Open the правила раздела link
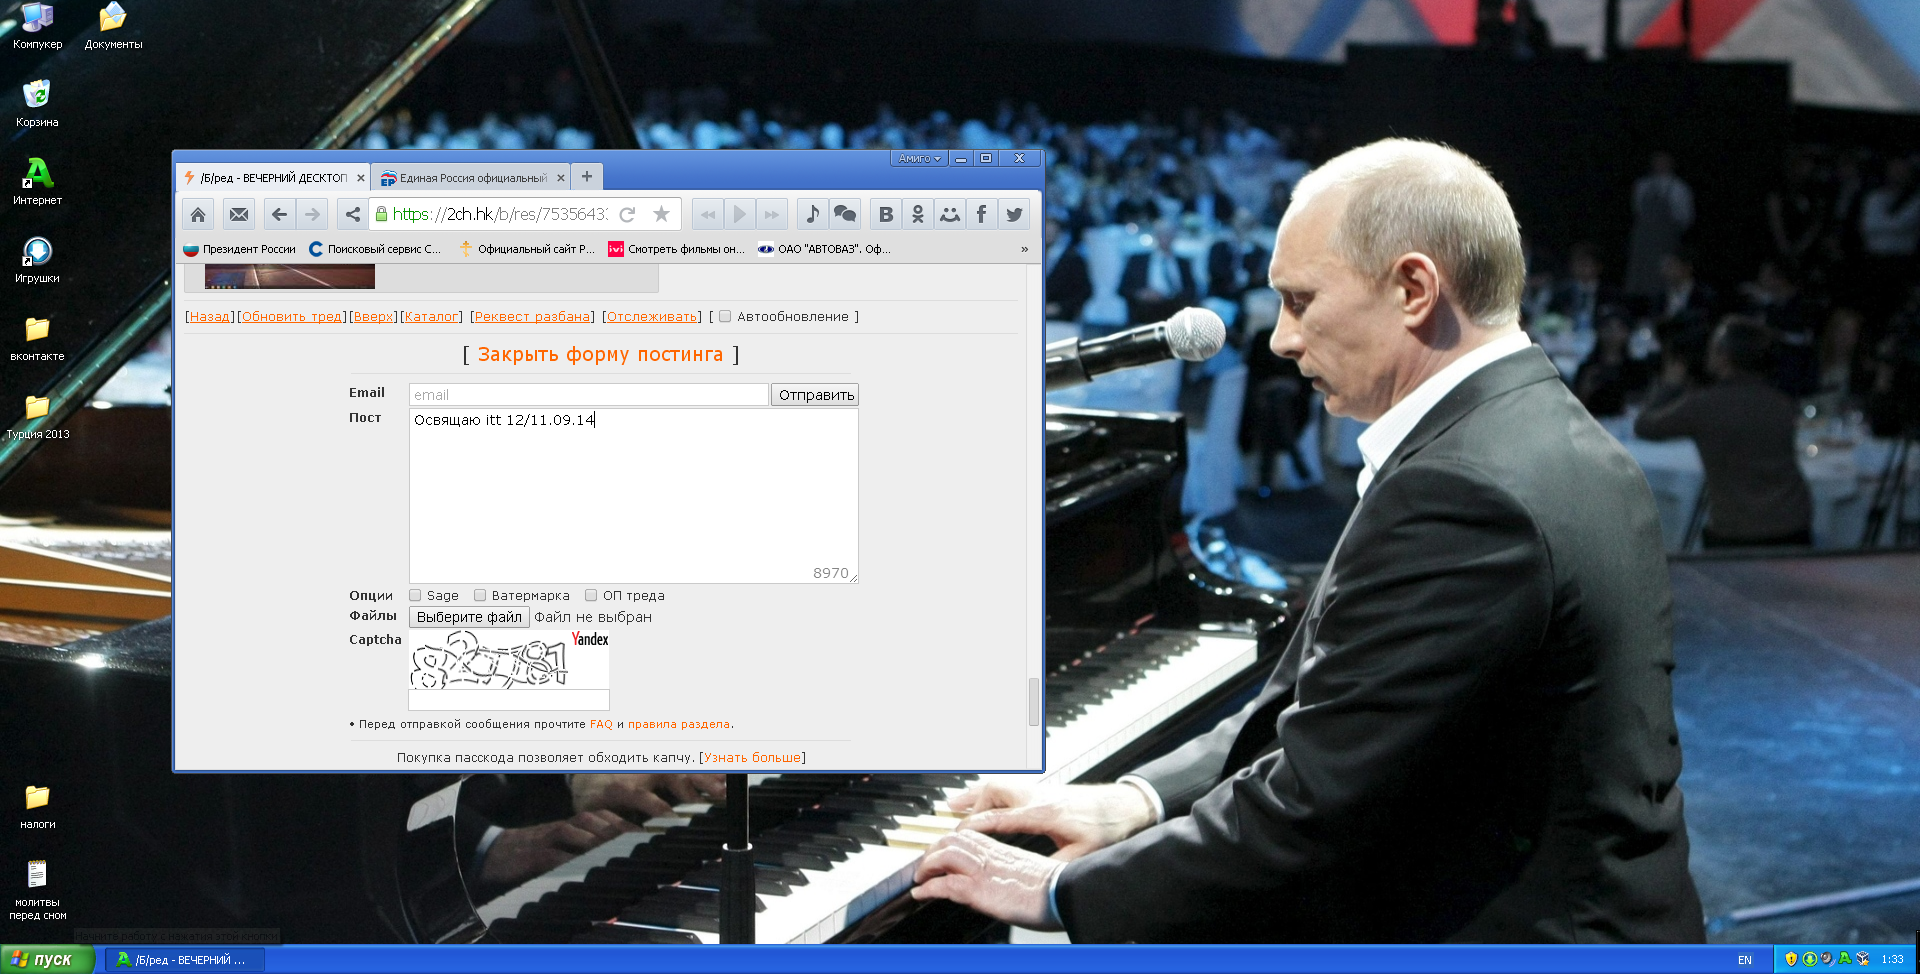1920x974 pixels. 679,724
